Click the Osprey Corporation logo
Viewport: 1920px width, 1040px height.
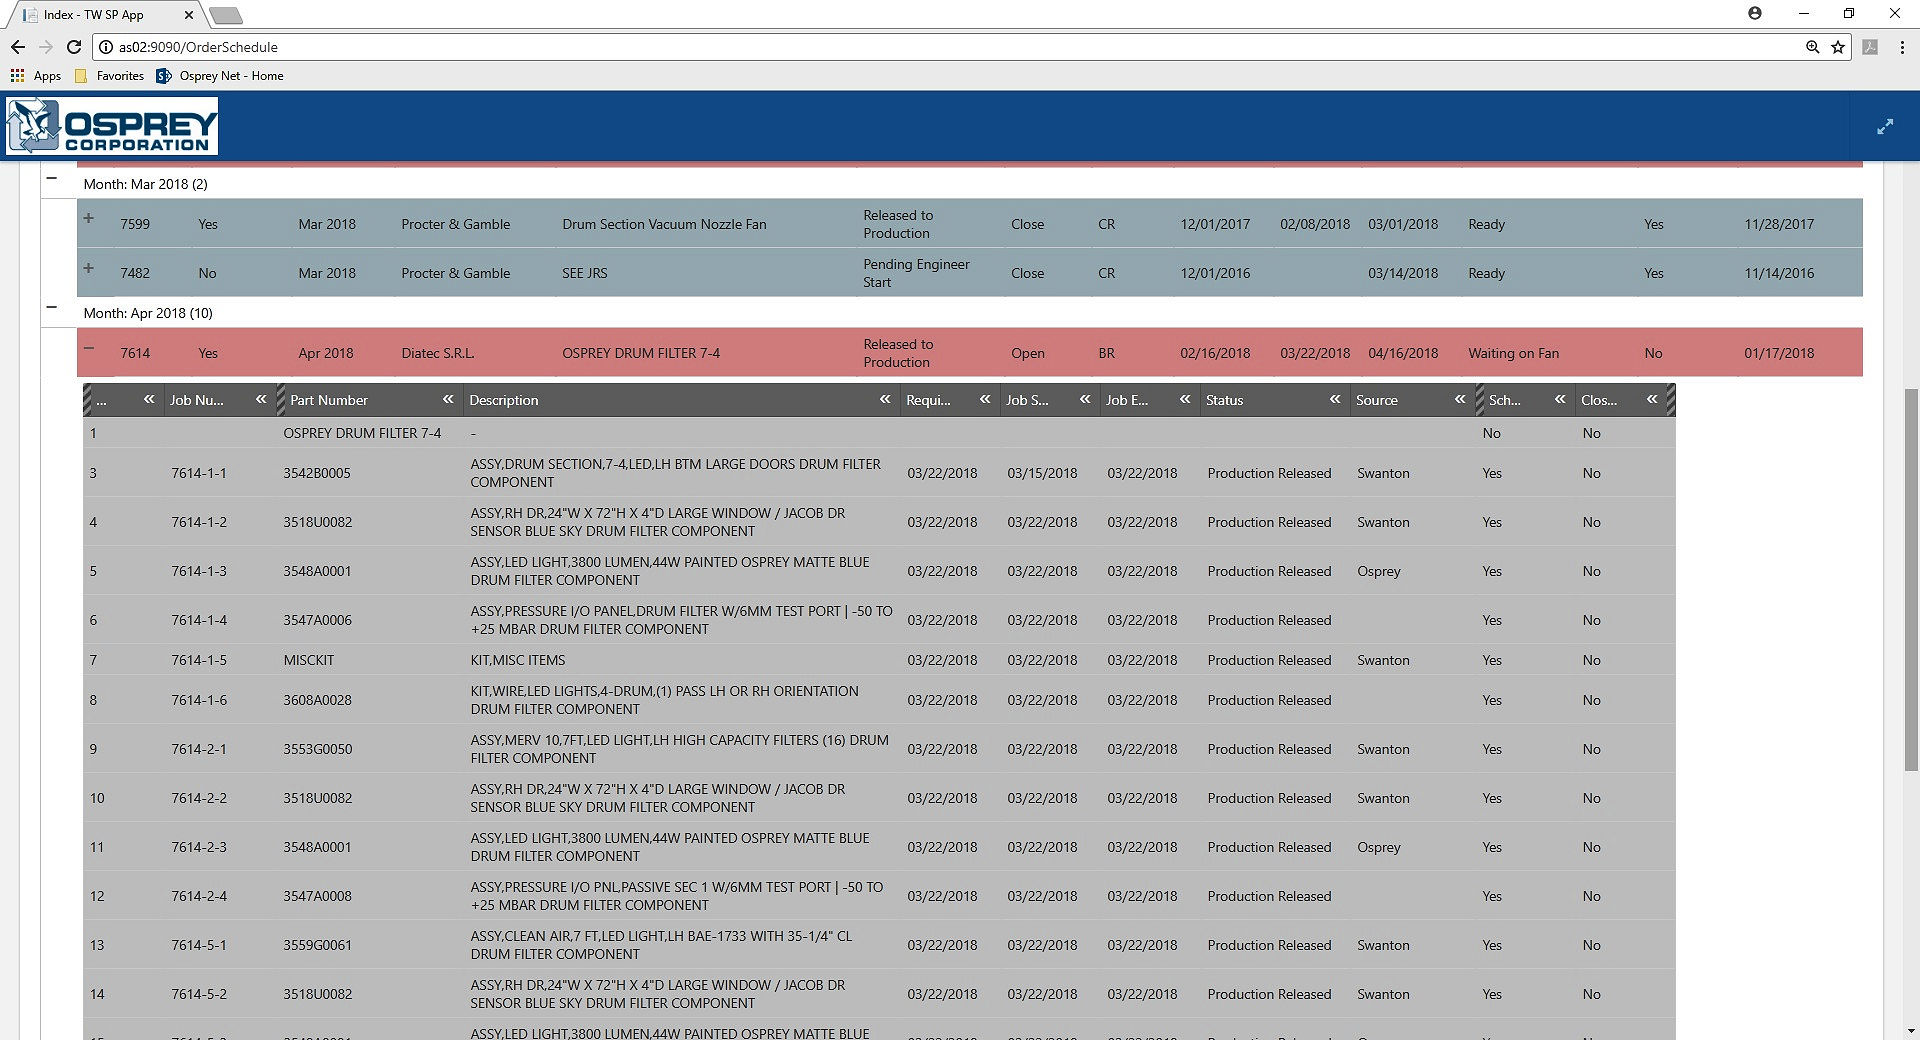click(112, 126)
